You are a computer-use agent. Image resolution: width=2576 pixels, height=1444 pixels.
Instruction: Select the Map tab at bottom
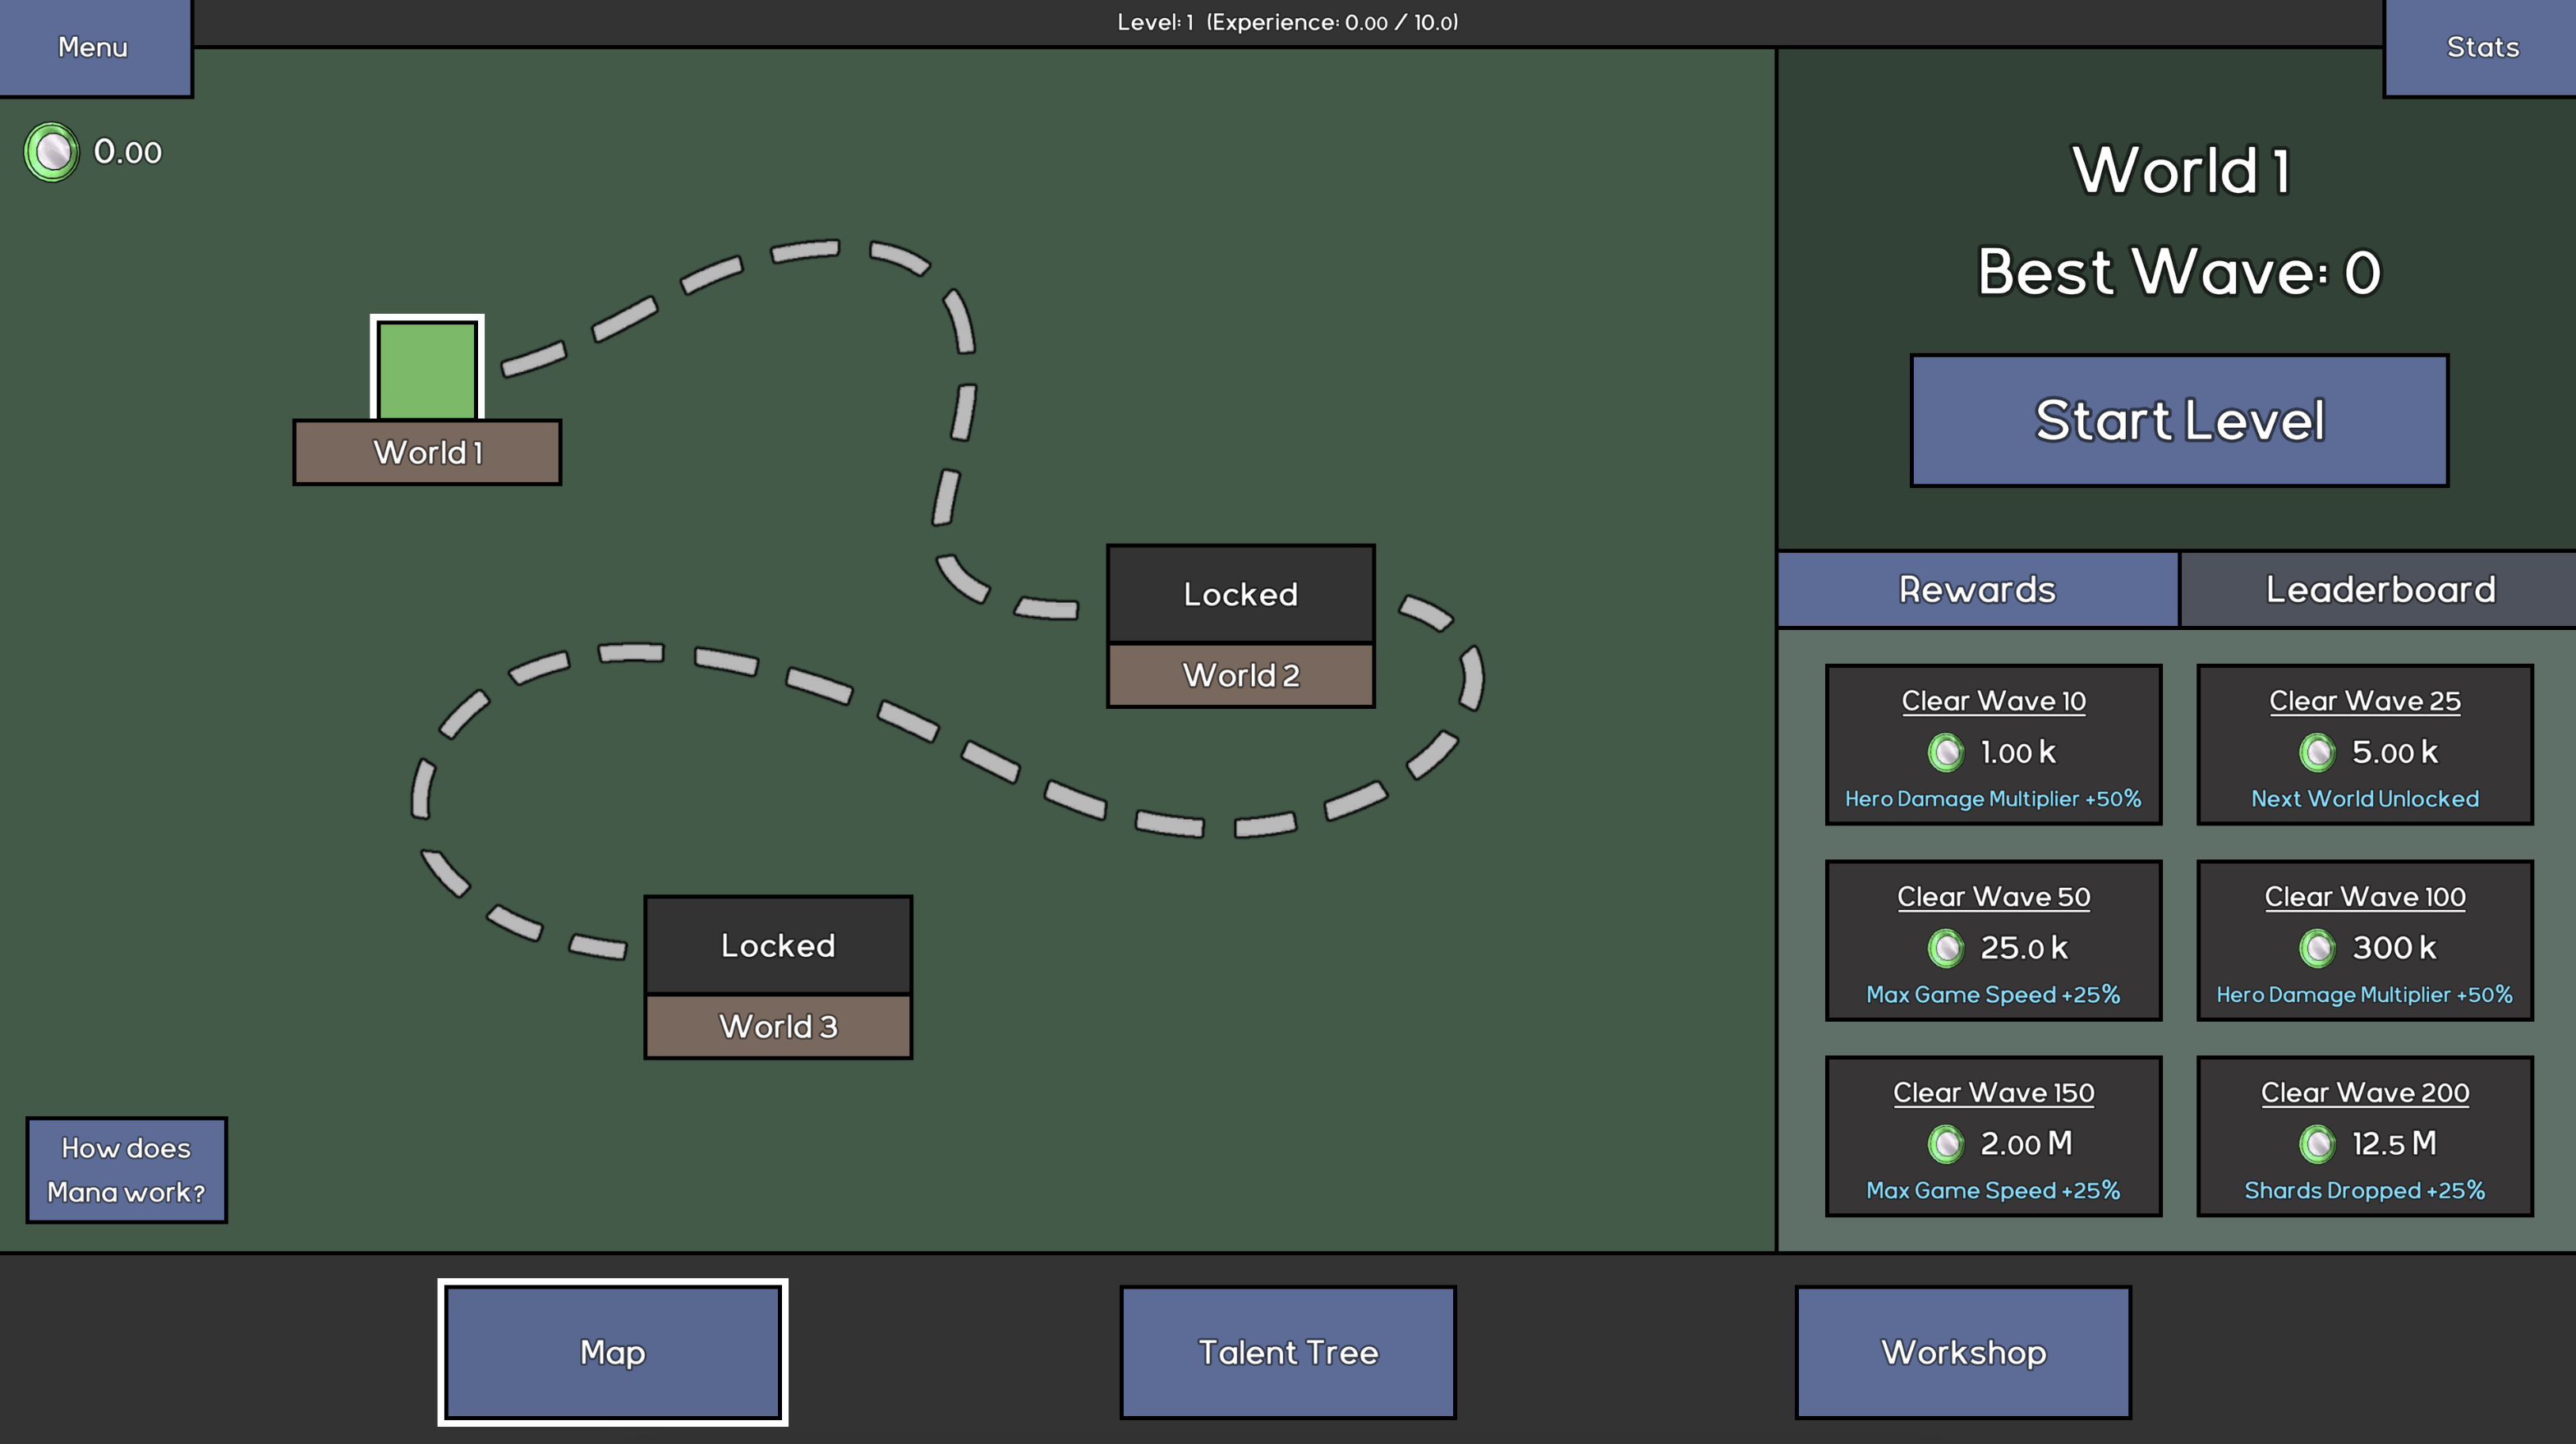click(612, 1352)
